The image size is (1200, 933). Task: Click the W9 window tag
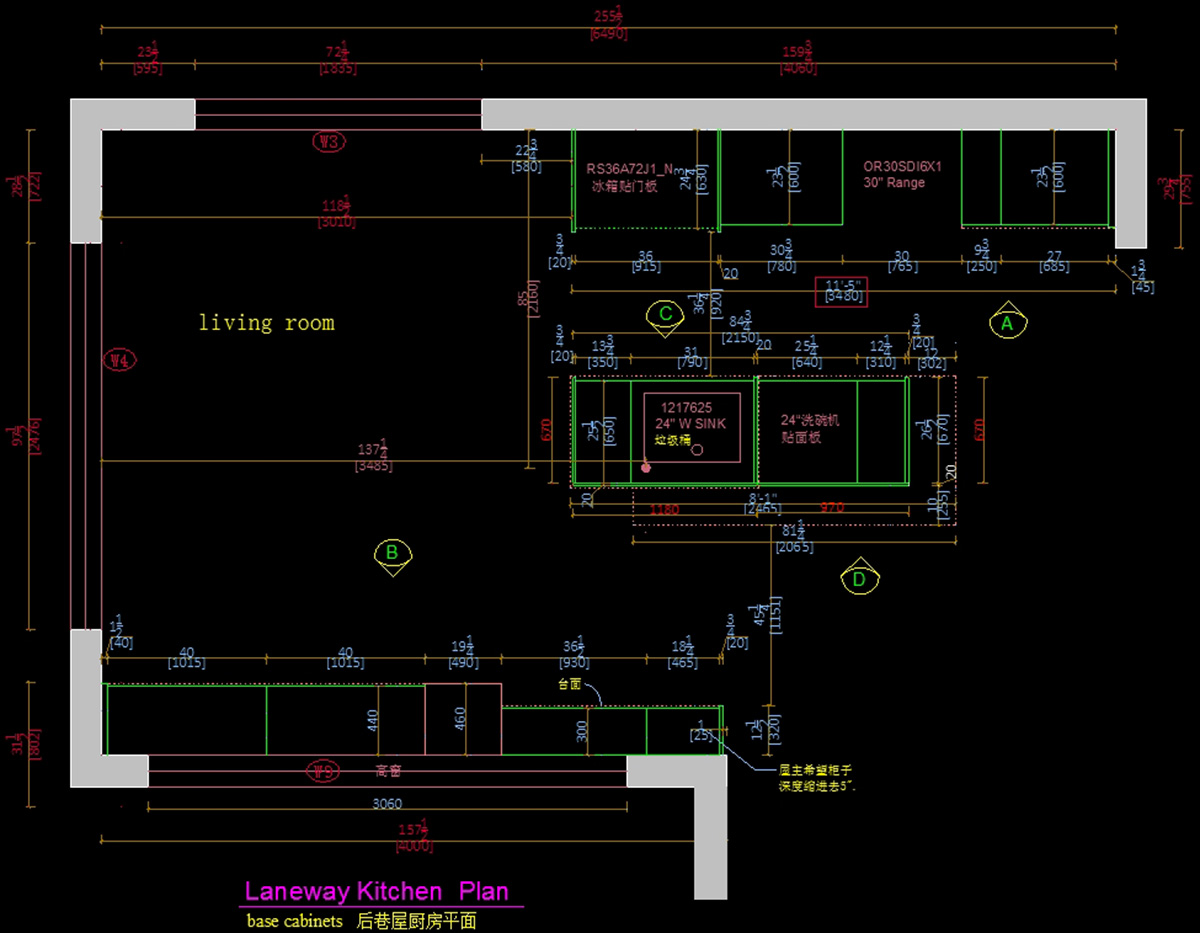[x=322, y=771]
